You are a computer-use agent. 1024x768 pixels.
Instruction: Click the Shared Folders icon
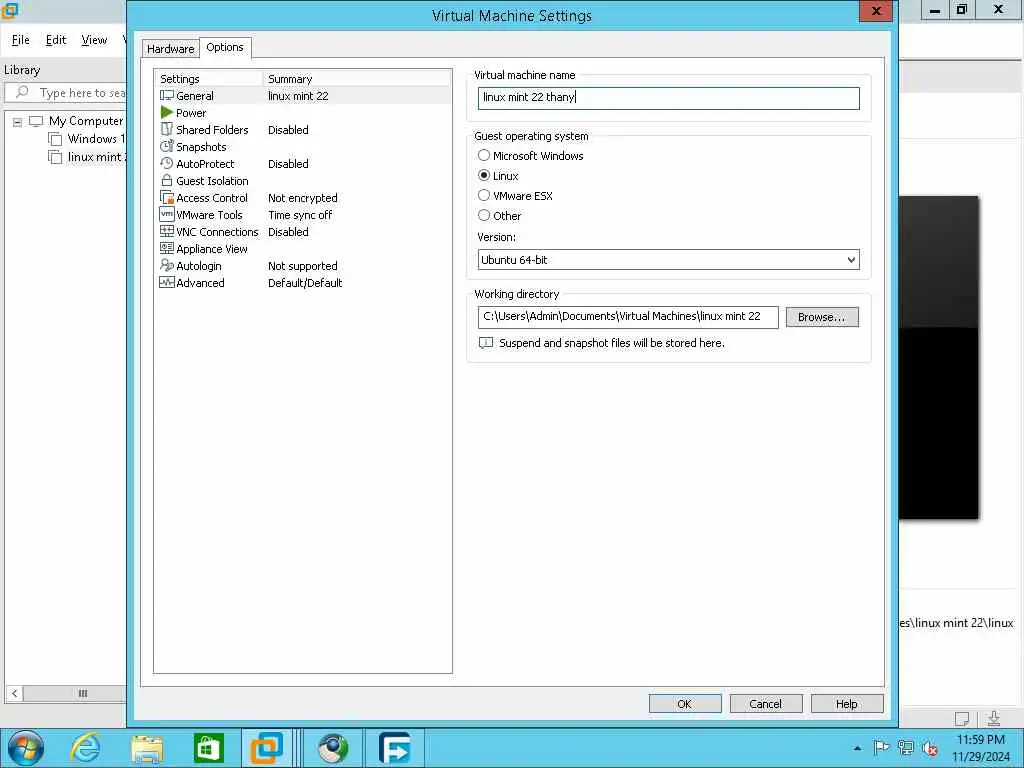tap(167, 130)
